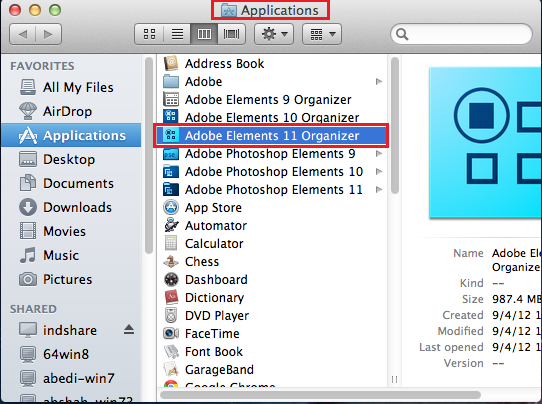Click the Chess app icon
Screen dimensions: 542x404
pos(171,261)
